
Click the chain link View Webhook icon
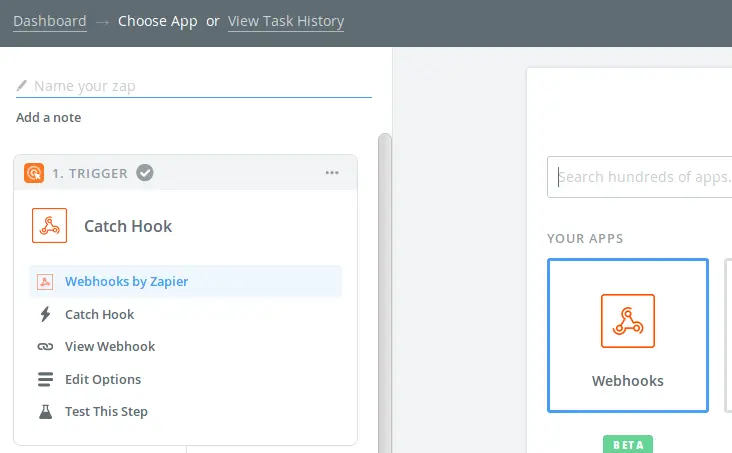click(45, 347)
